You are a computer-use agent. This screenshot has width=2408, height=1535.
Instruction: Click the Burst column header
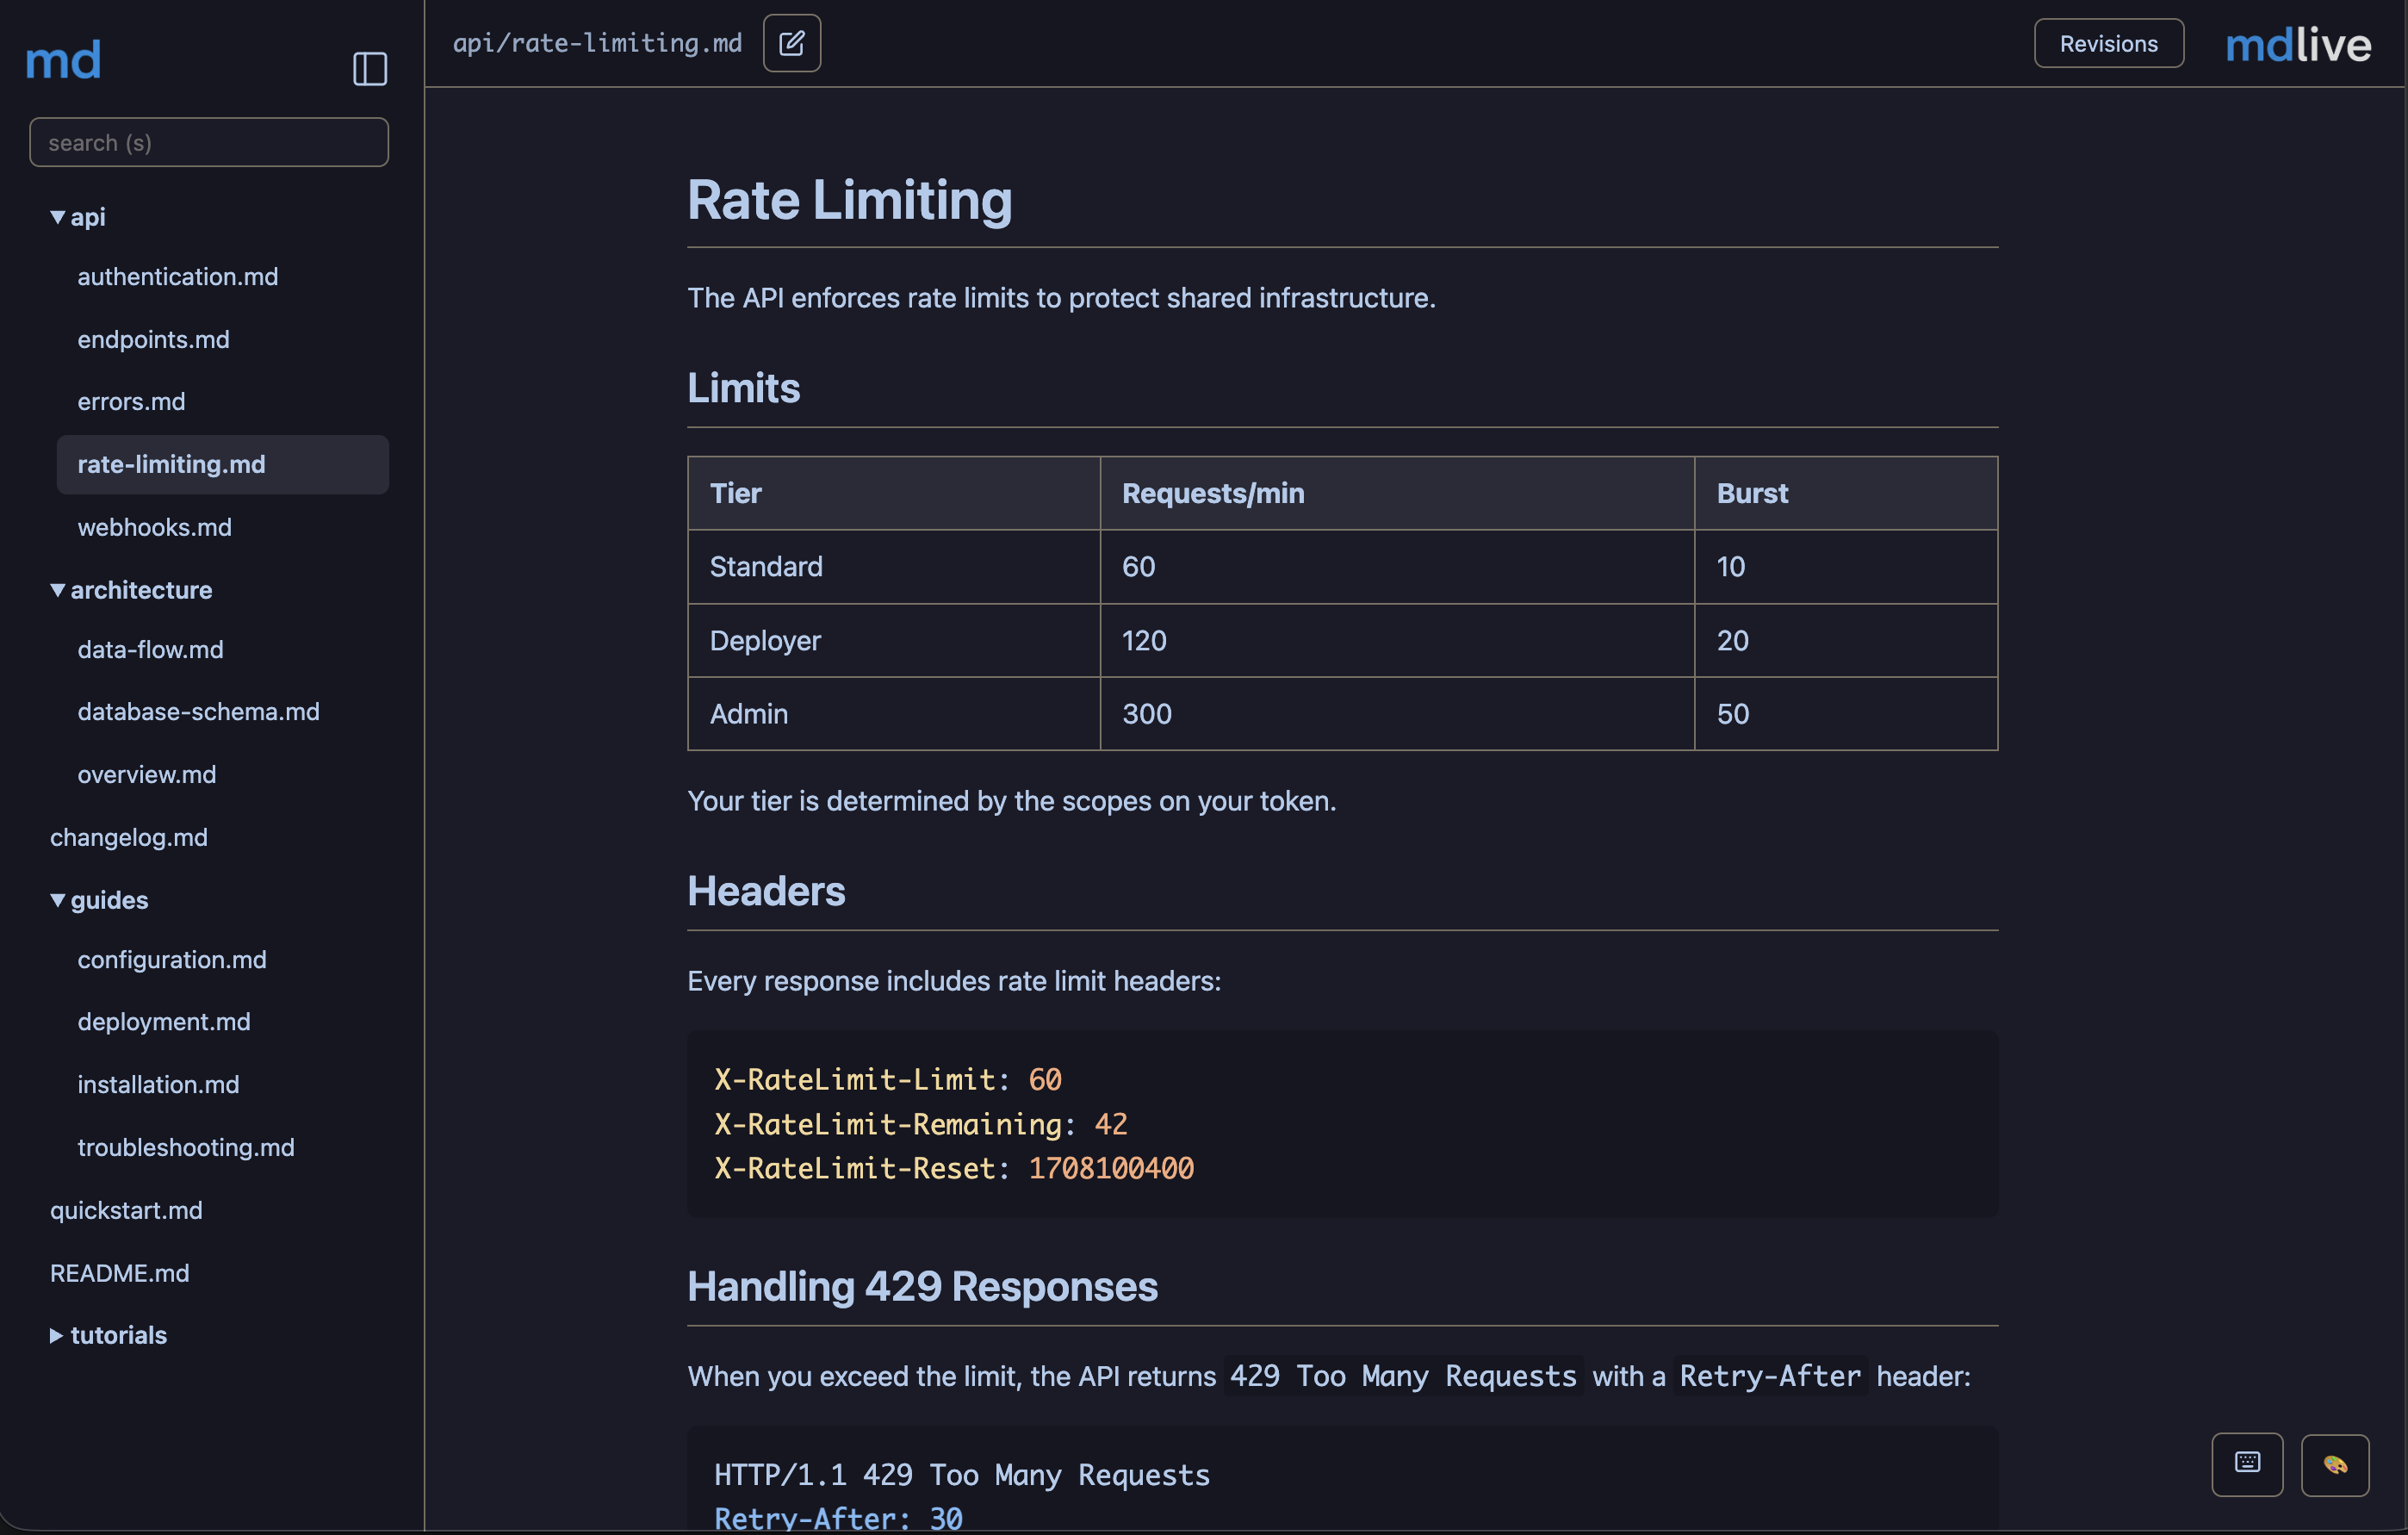point(1846,493)
